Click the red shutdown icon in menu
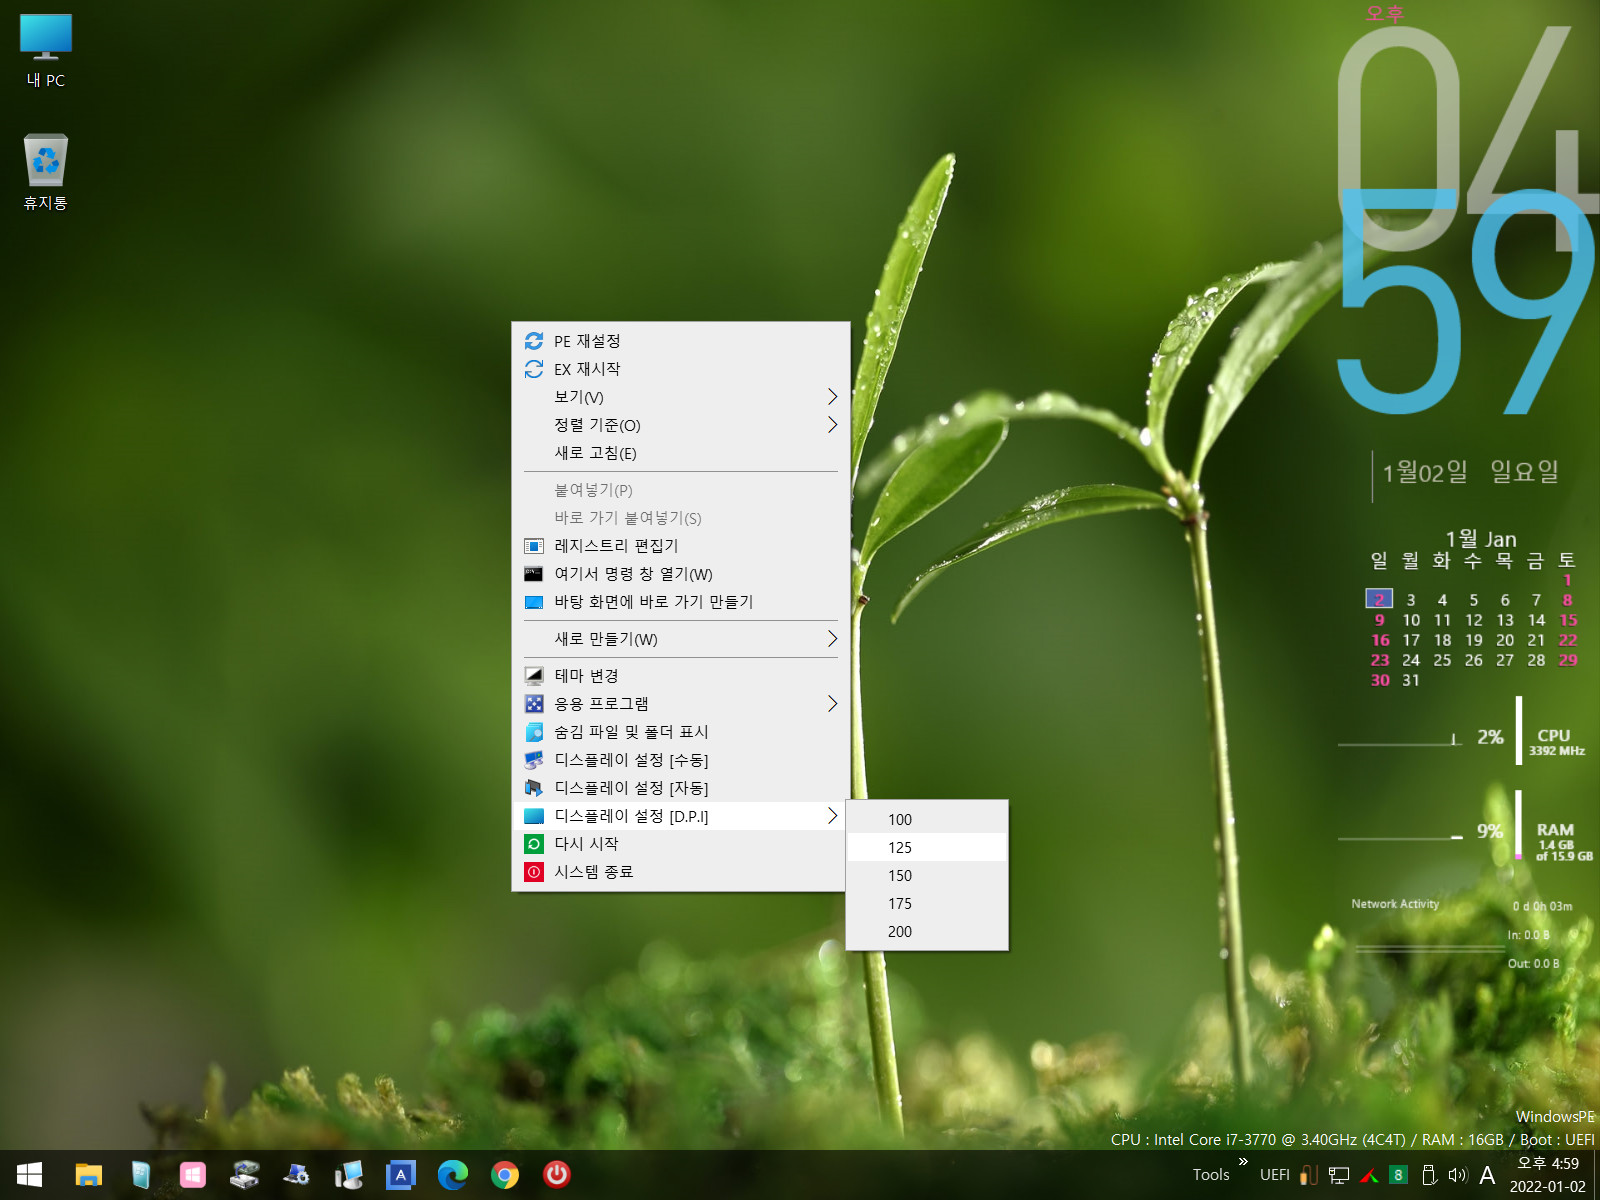This screenshot has height=1200, width=1600. coord(534,872)
